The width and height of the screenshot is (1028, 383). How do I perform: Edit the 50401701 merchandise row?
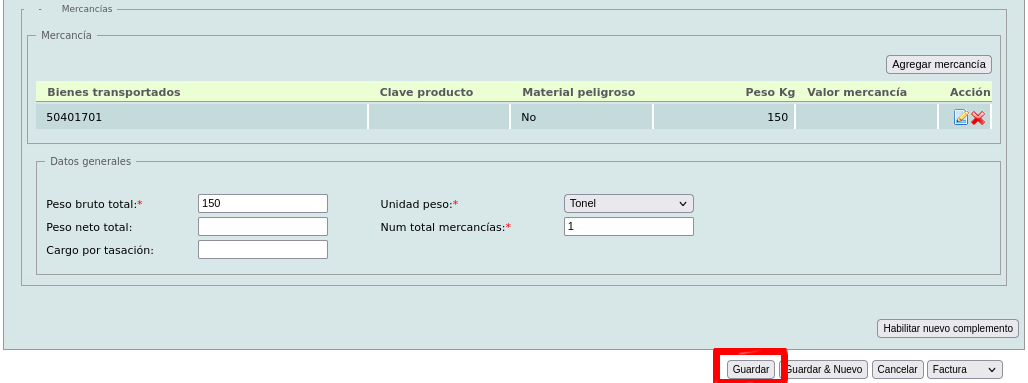961,117
